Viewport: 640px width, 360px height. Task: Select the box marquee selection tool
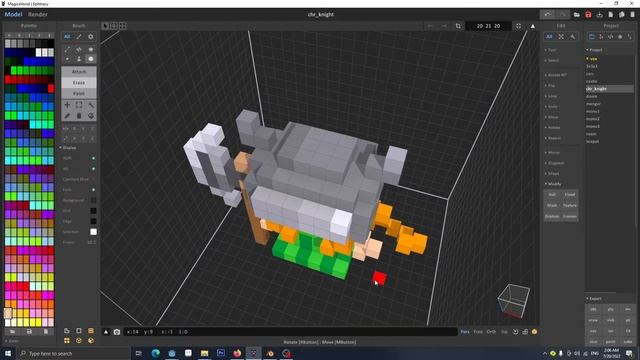coord(79,105)
